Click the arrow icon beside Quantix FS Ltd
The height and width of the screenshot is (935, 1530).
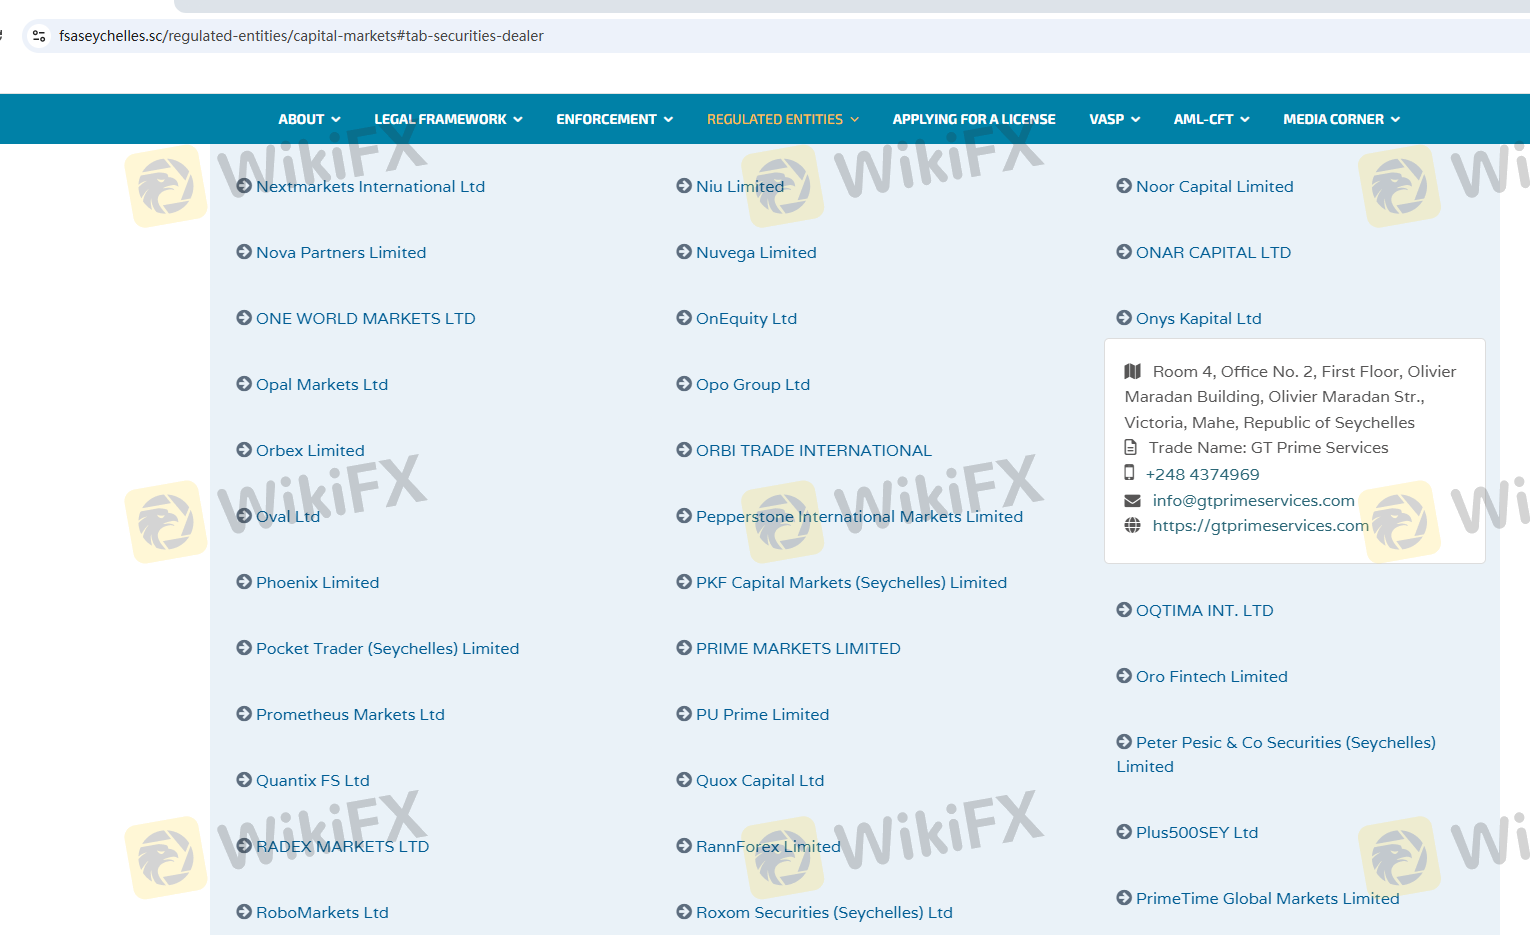click(244, 779)
